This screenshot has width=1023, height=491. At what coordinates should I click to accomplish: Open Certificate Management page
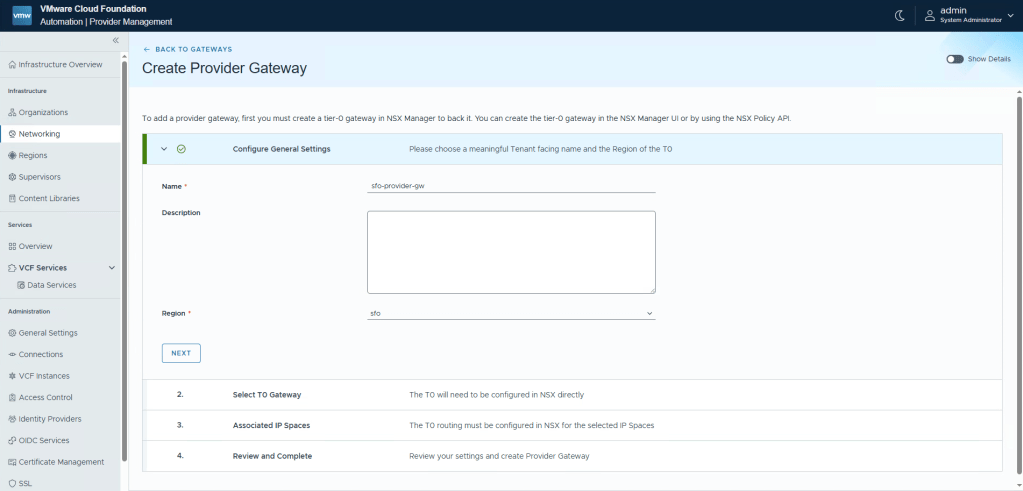61,462
